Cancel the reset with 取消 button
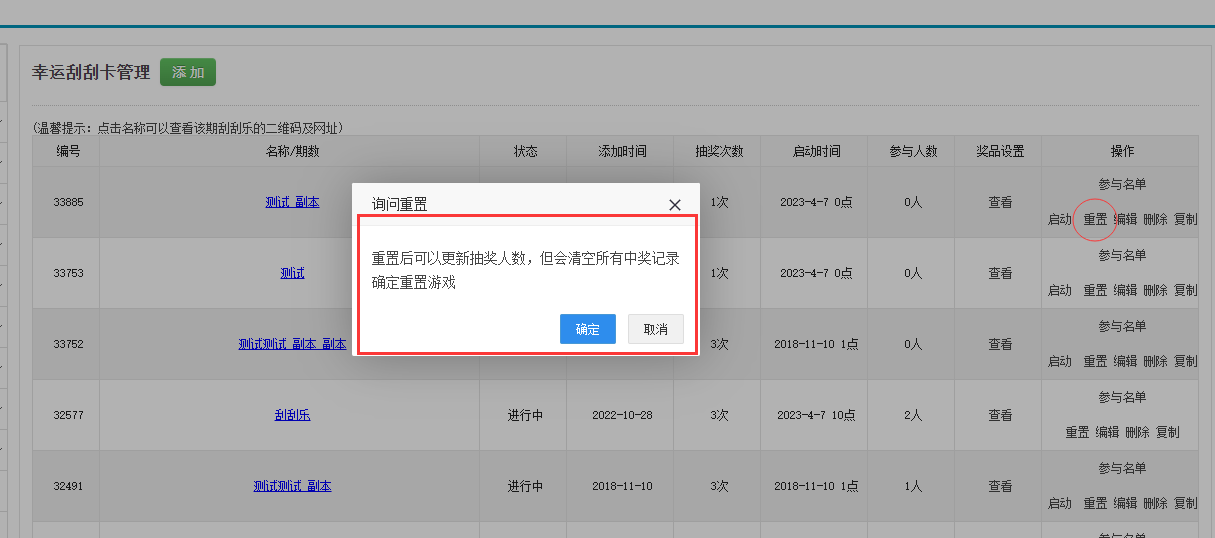 pyautogui.click(x=655, y=329)
